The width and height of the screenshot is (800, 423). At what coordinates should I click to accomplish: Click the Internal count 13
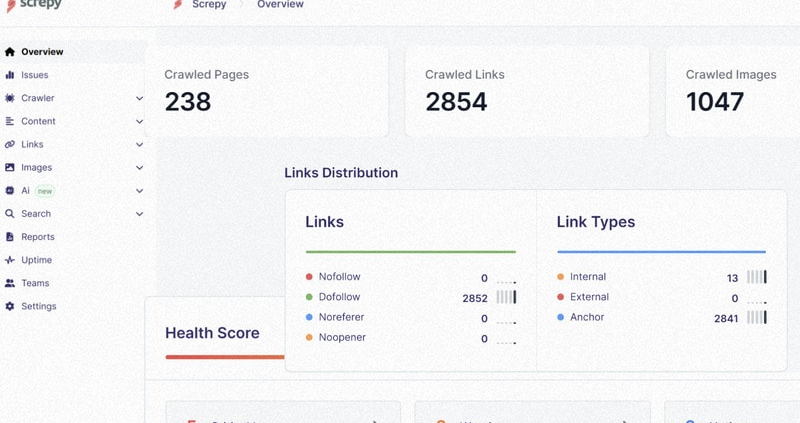click(733, 278)
